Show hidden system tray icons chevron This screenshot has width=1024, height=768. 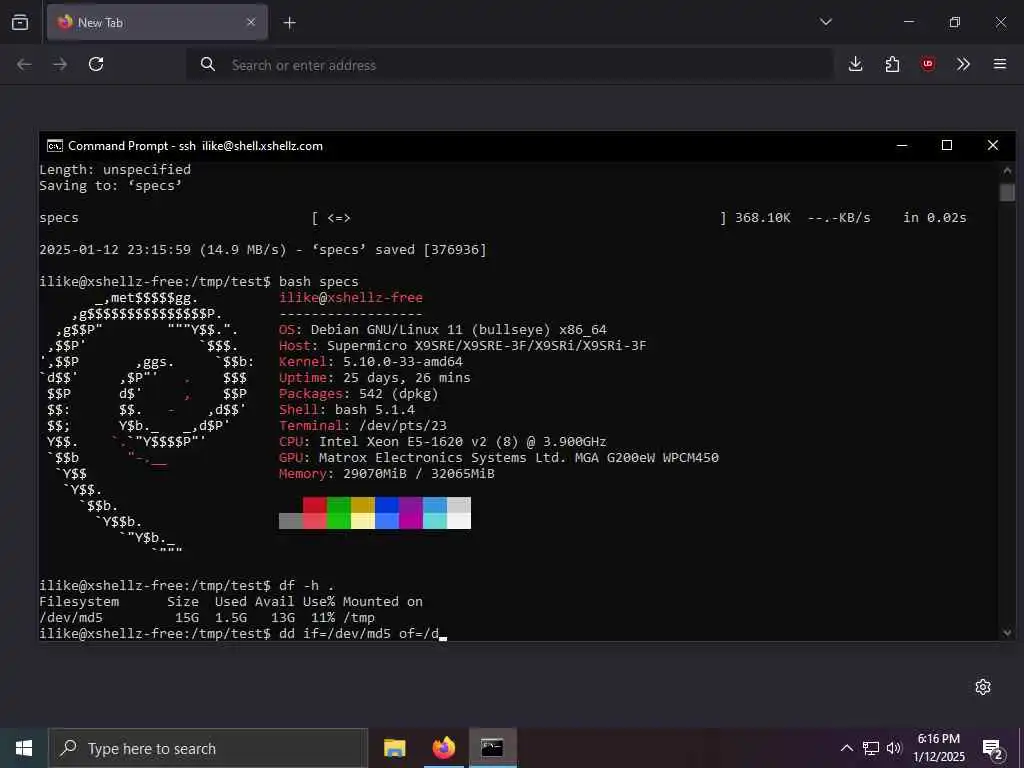[846, 748]
